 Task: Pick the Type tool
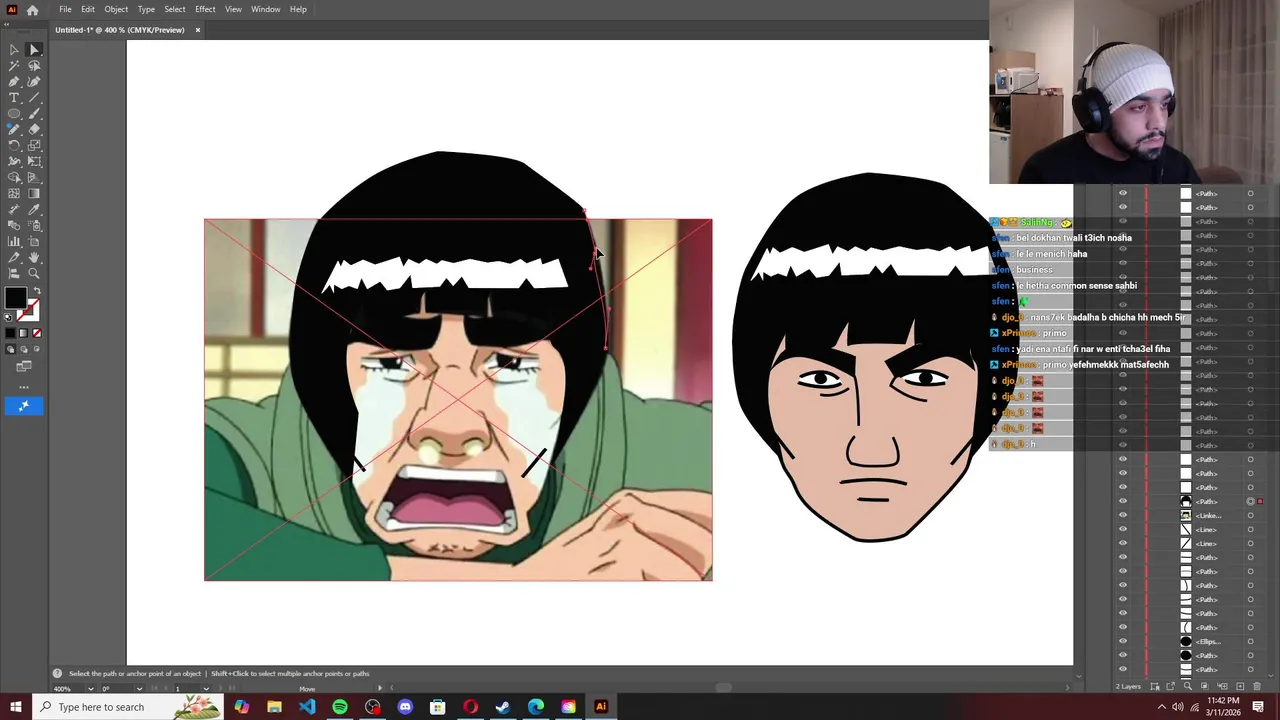click(x=14, y=97)
